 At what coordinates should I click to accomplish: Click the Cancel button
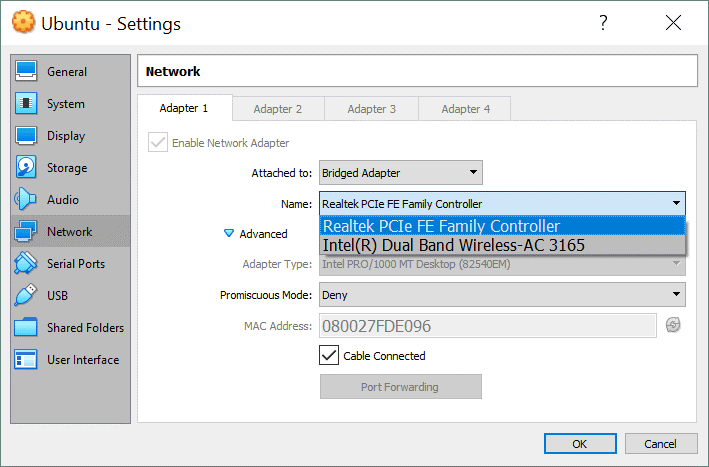[x=660, y=443]
